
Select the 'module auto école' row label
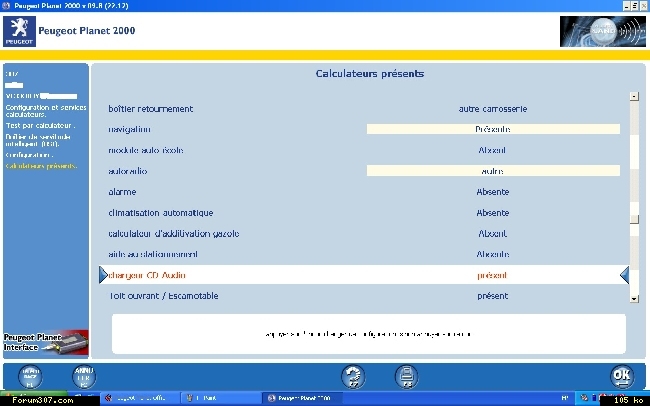tap(146, 150)
